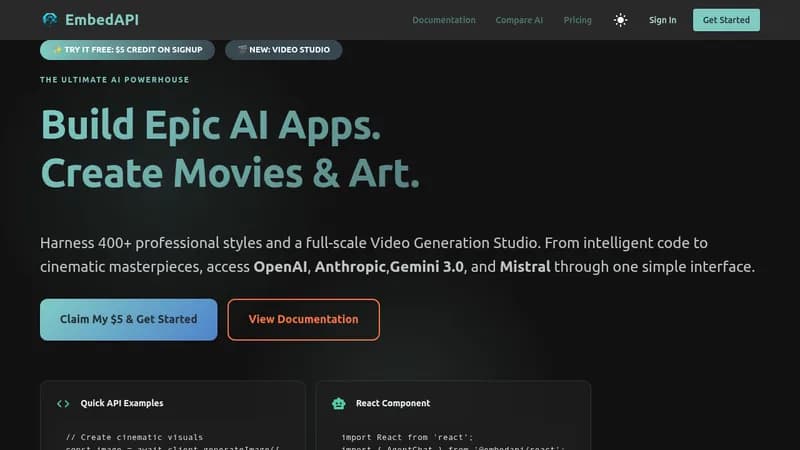Go to Compare AI page
Image resolution: width=800 pixels, height=450 pixels.
click(x=519, y=20)
